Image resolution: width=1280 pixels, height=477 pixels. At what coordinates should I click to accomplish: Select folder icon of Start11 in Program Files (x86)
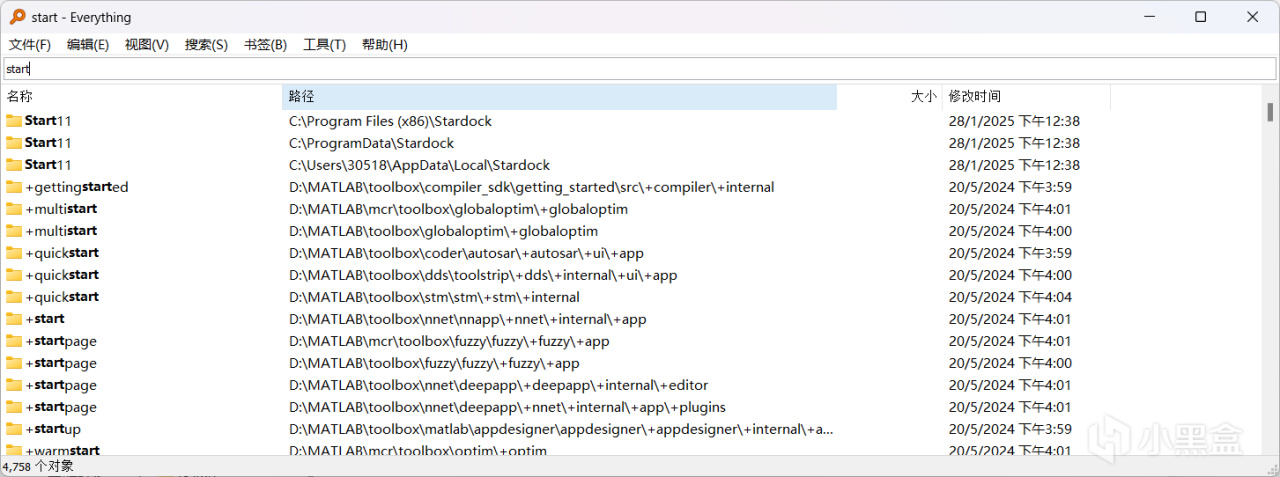coord(14,121)
